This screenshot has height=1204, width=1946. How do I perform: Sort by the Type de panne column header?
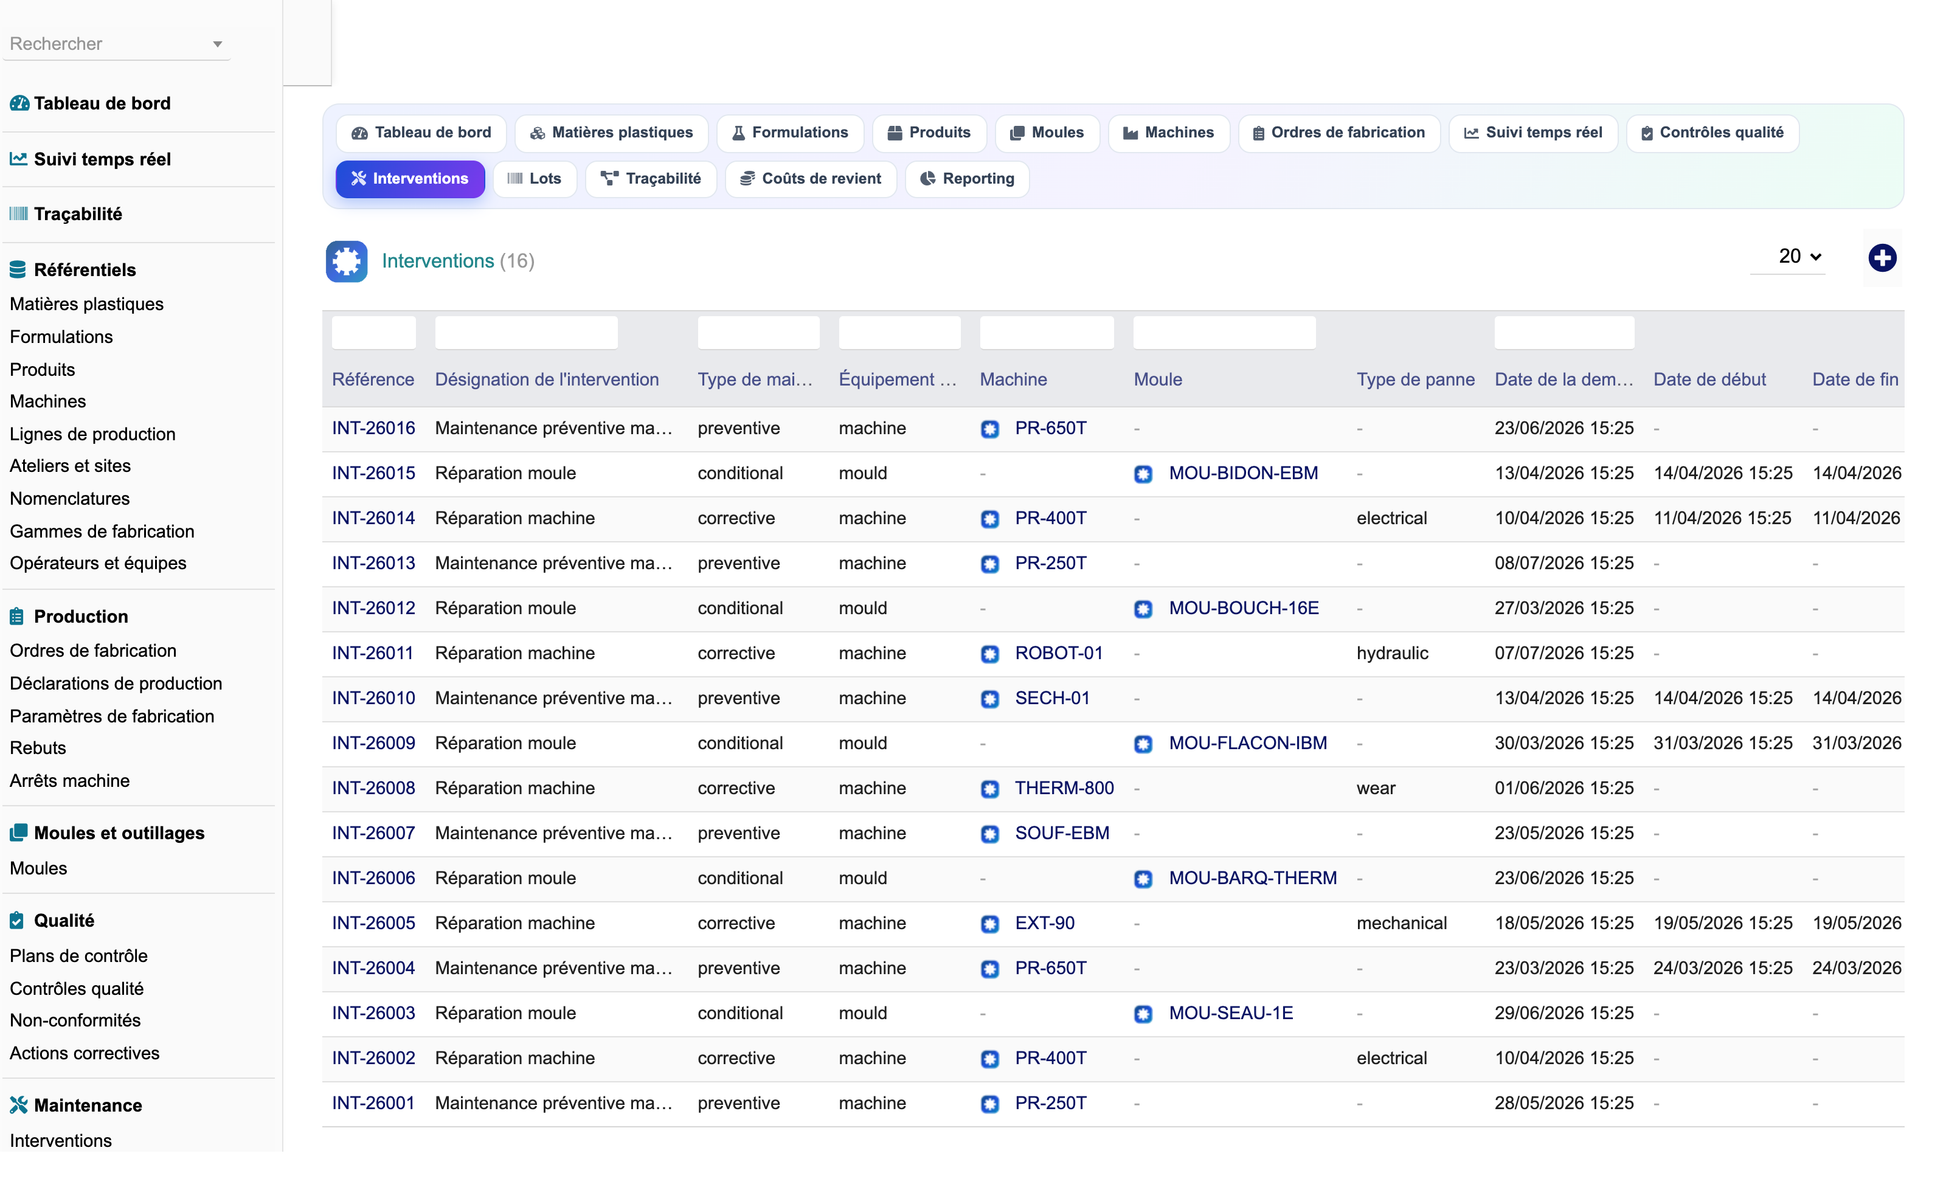coord(1415,380)
